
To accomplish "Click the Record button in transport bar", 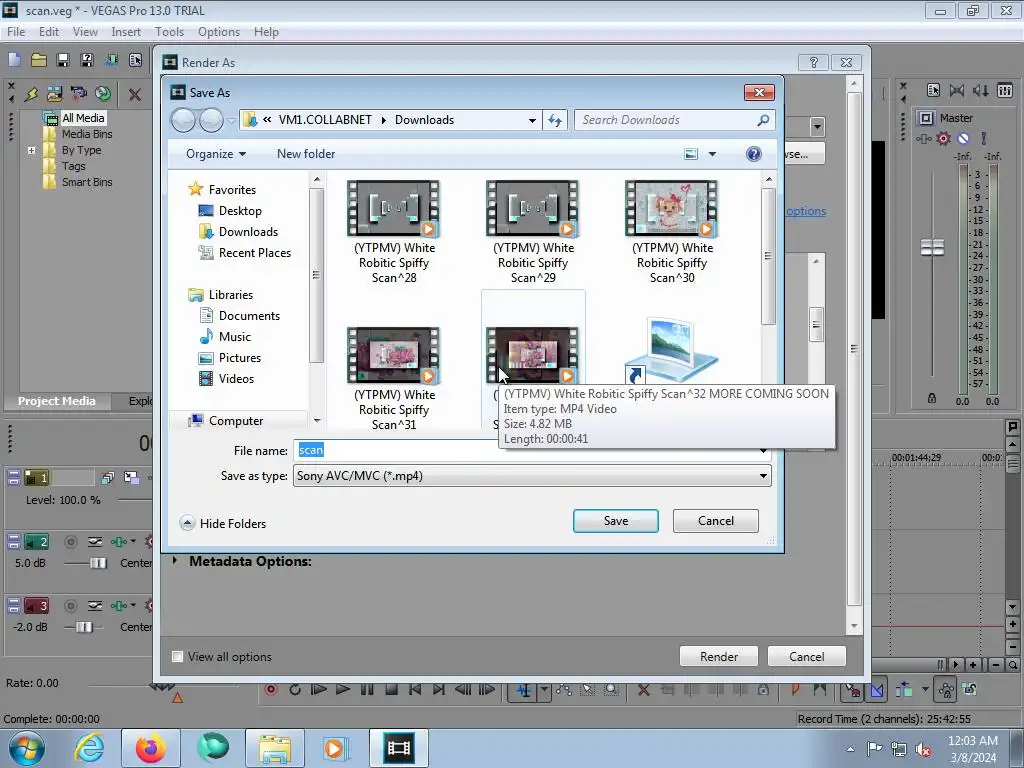I will (270, 690).
